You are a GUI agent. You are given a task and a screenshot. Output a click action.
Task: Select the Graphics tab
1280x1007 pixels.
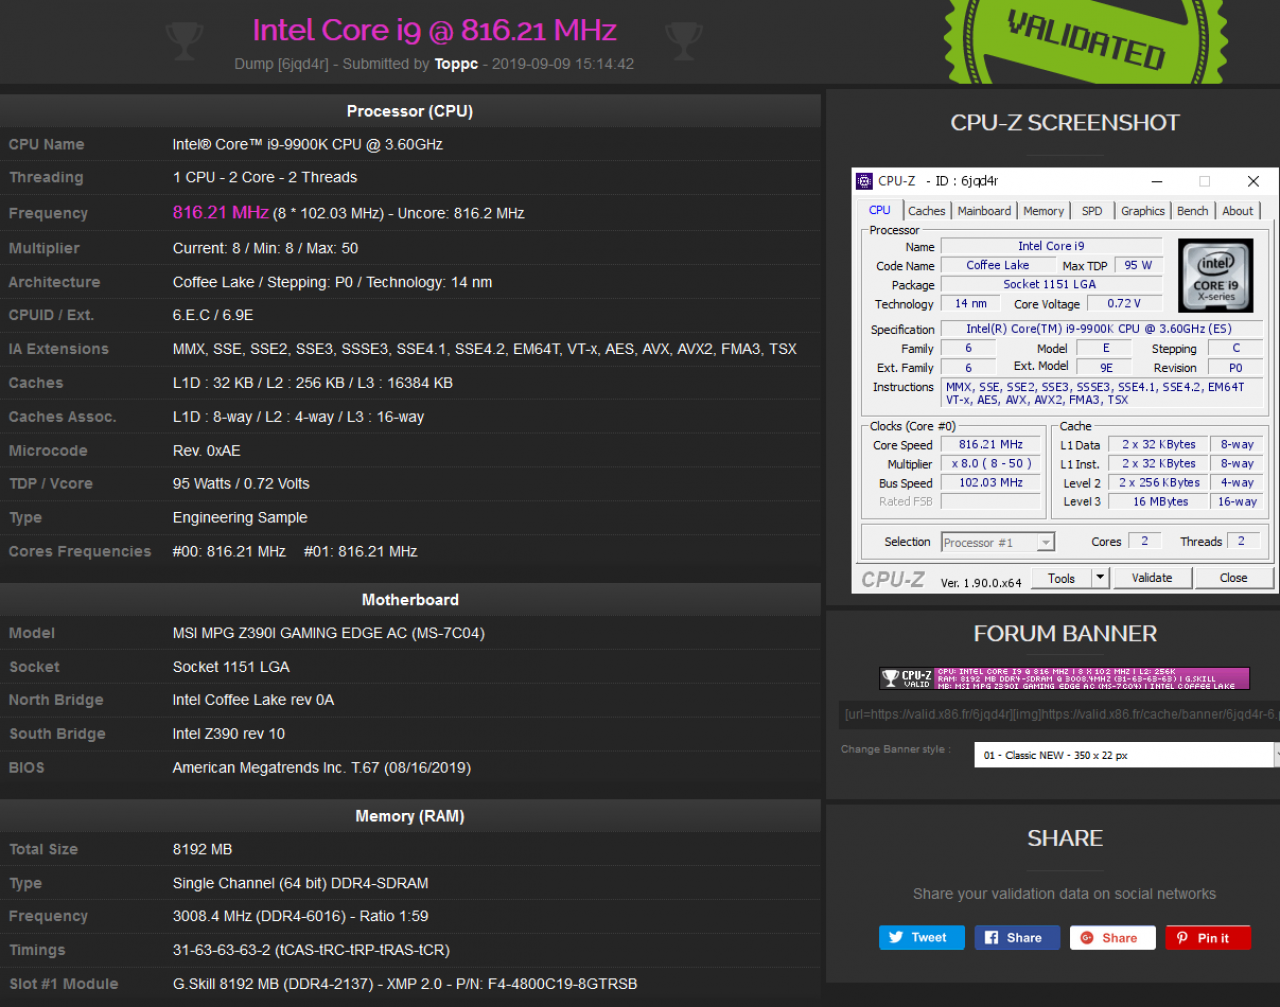point(1143,211)
